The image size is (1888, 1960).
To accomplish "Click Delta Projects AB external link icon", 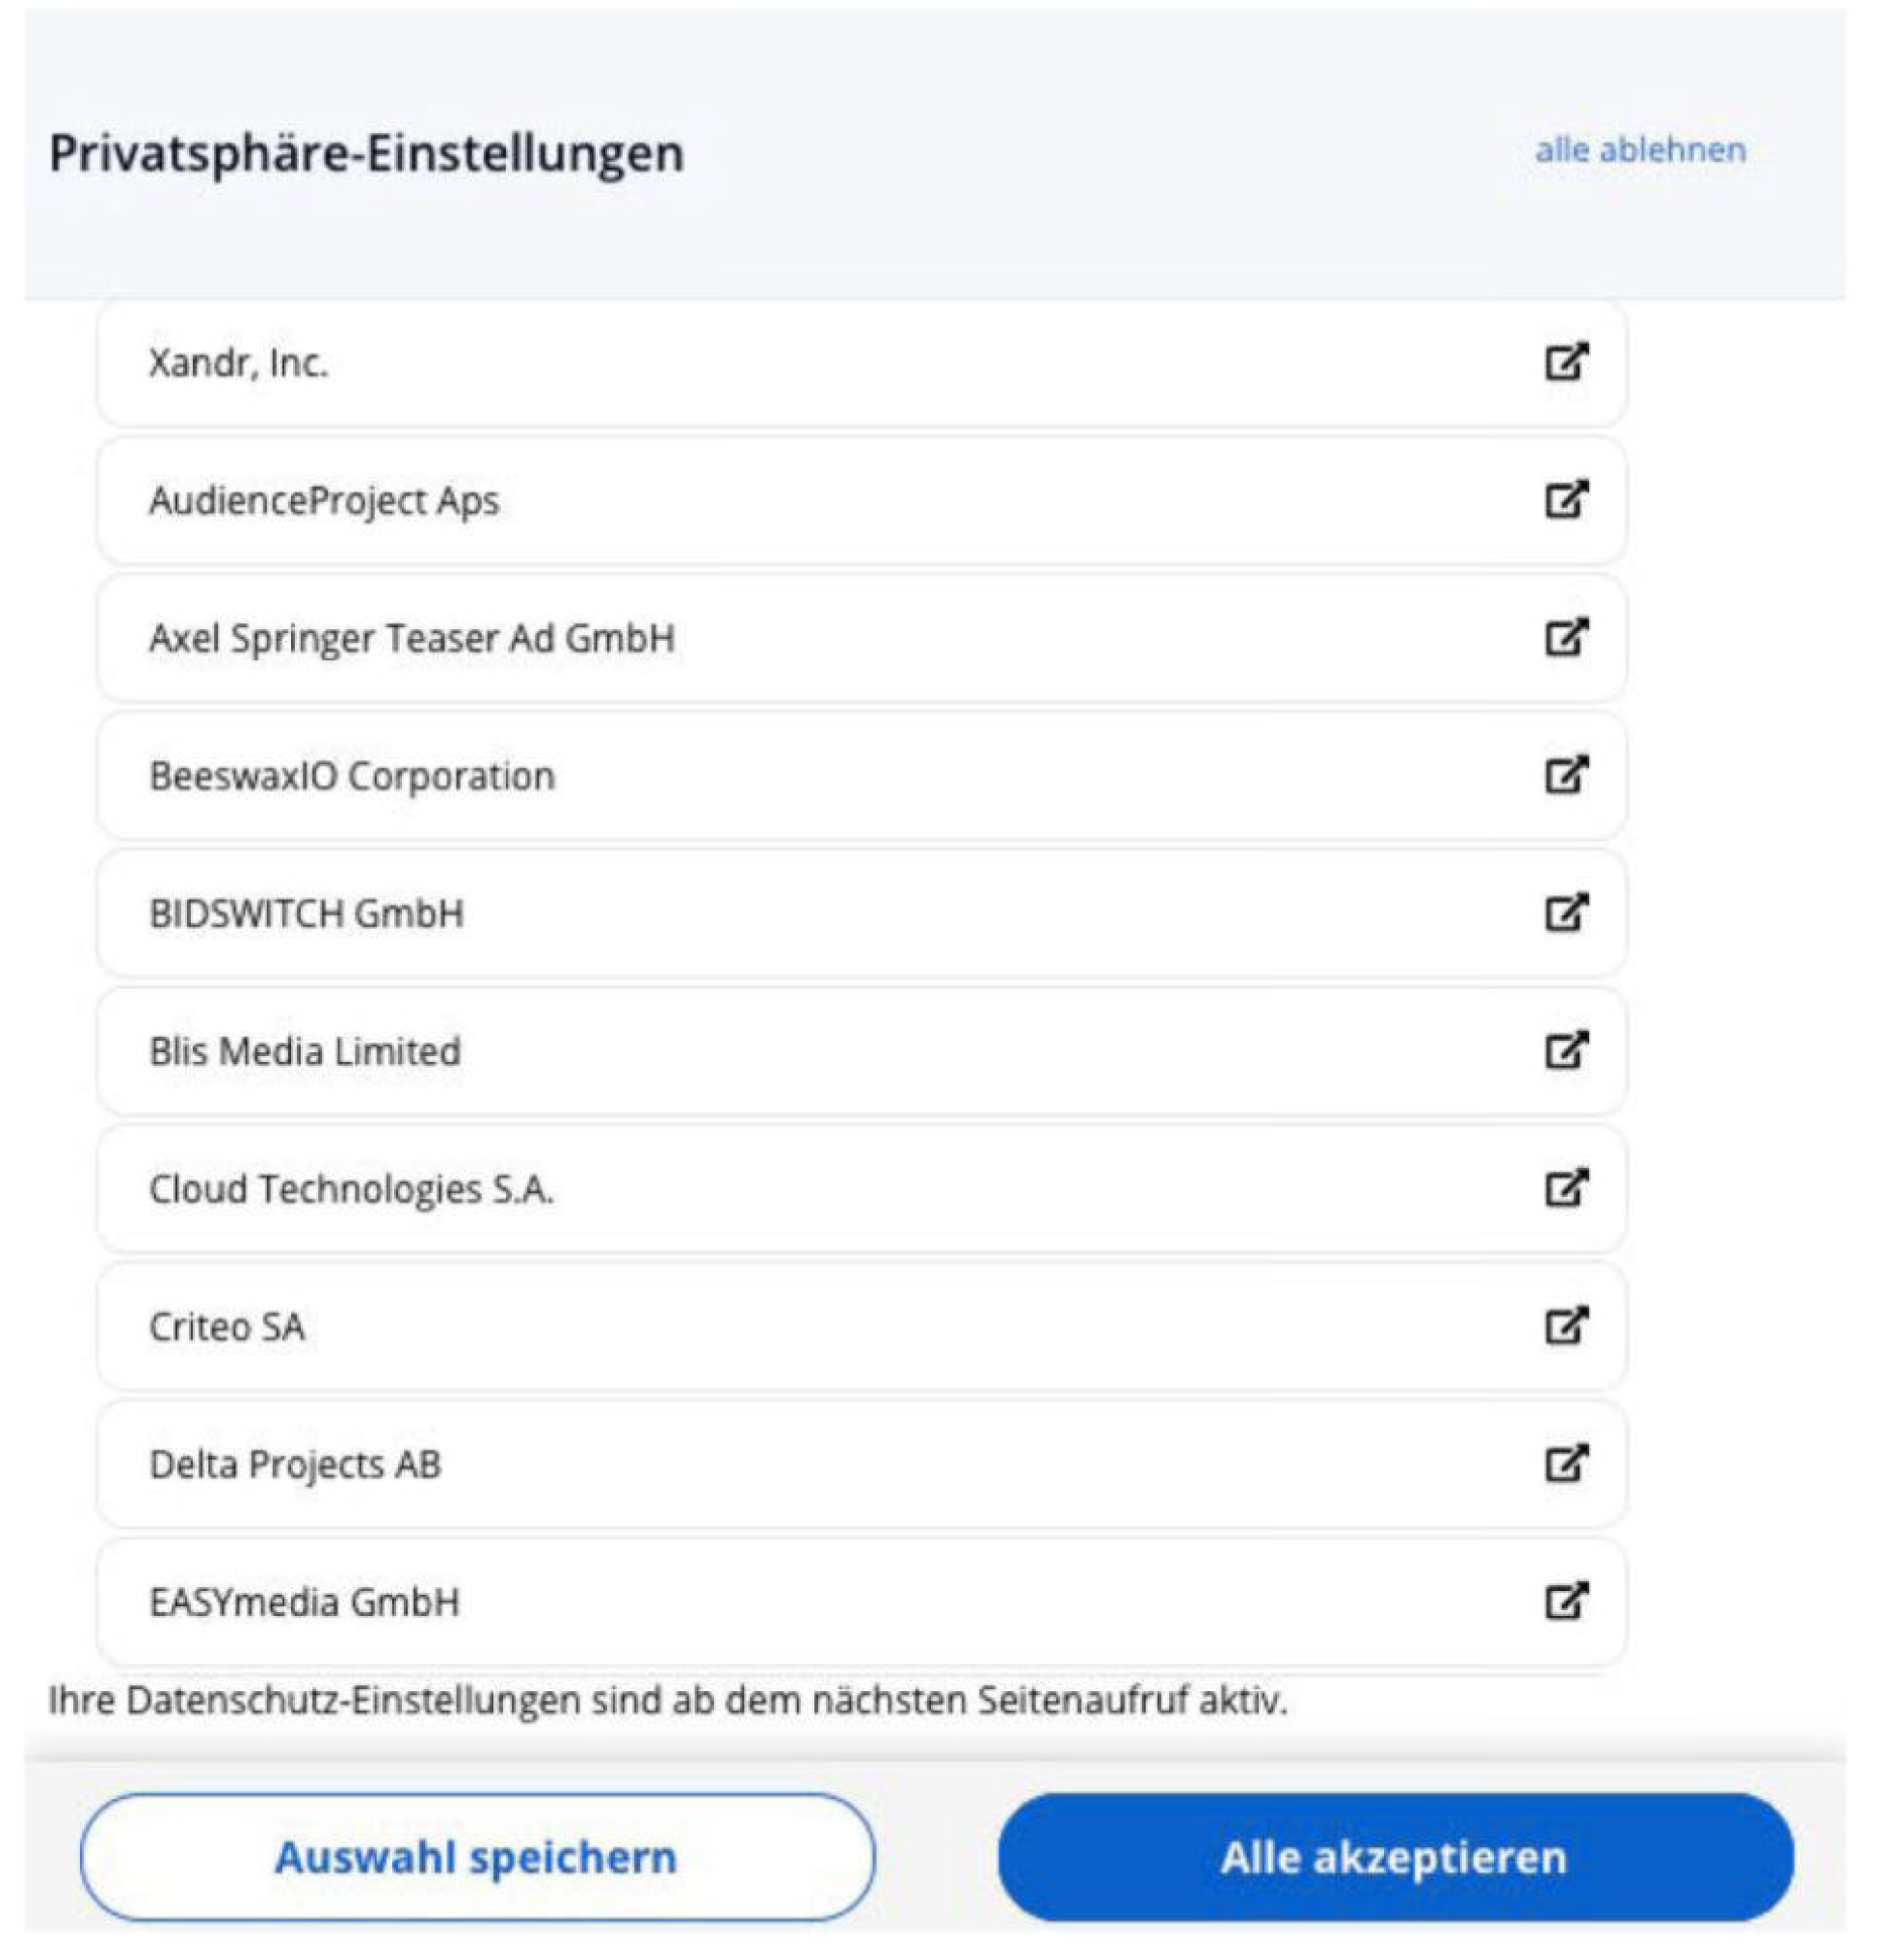I will tap(1566, 1464).
